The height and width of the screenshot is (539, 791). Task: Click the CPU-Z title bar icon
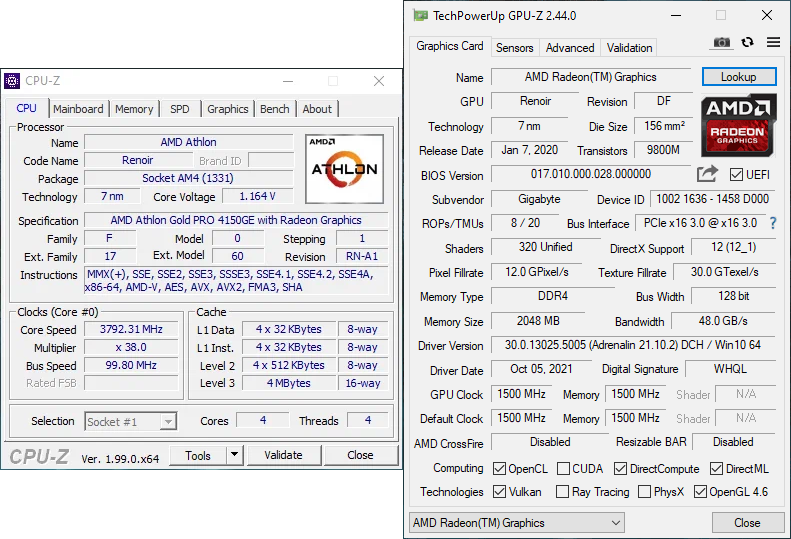(12, 81)
